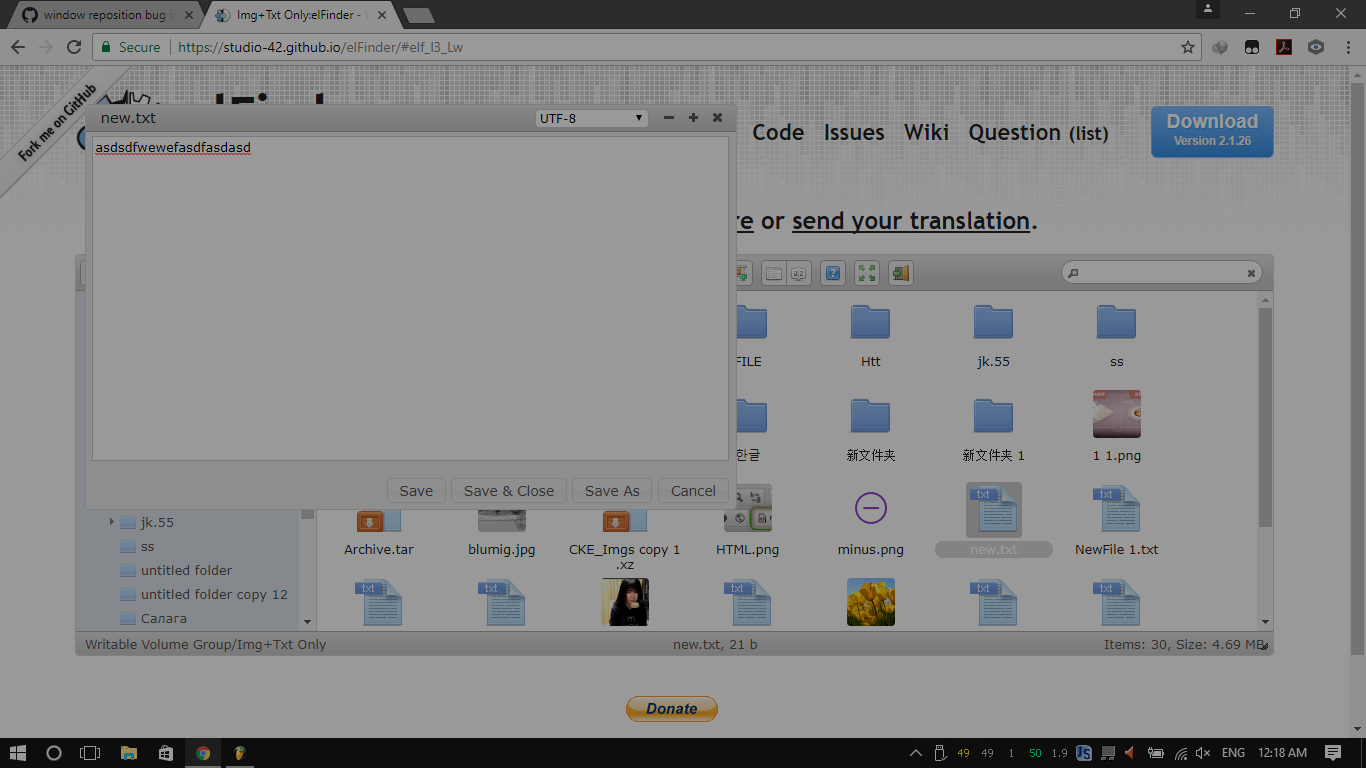Click the Save As button

[x=612, y=491]
